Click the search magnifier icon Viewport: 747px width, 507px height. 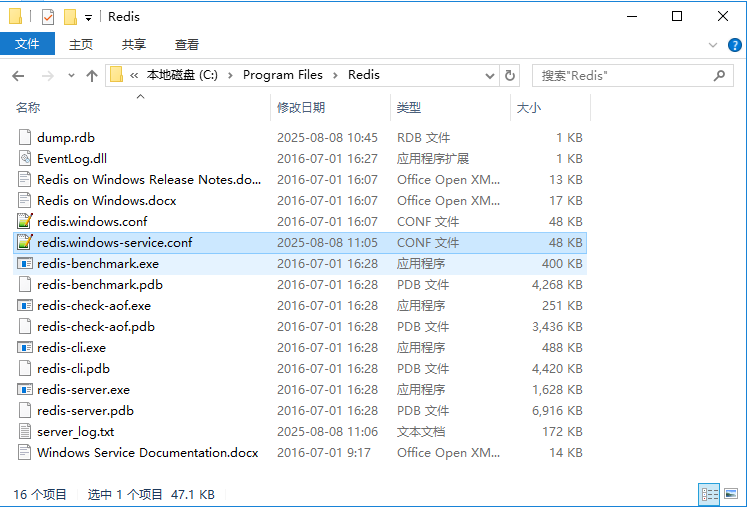click(719, 75)
